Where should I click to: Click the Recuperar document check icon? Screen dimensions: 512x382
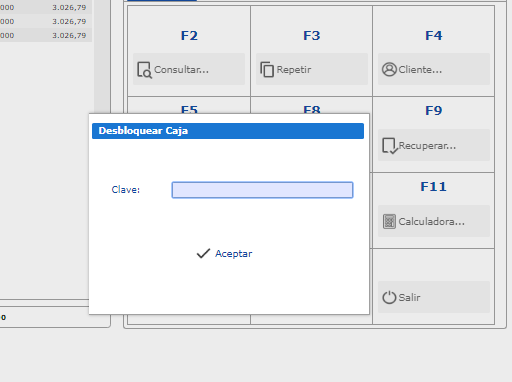(389, 146)
